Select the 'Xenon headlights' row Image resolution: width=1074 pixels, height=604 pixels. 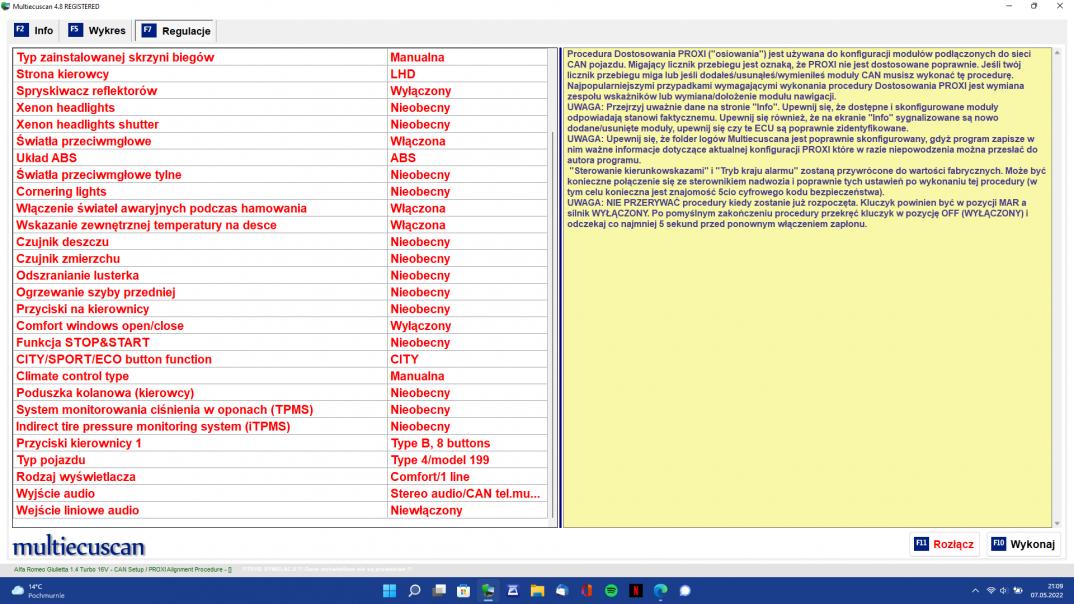click(280, 108)
